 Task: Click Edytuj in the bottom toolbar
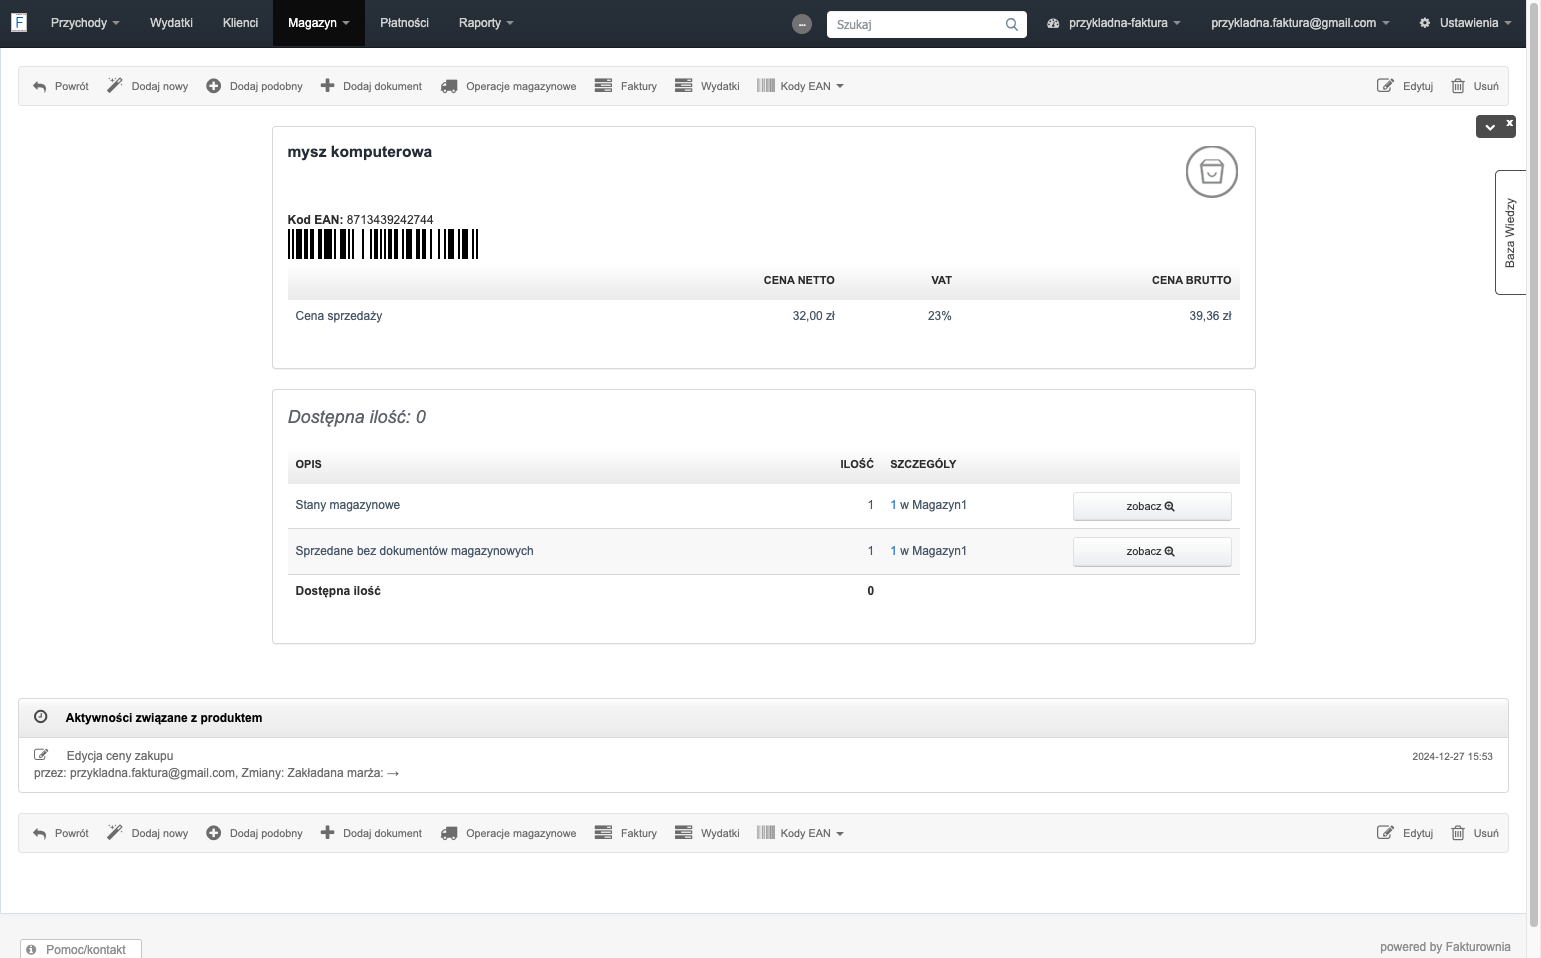click(x=1405, y=833)
